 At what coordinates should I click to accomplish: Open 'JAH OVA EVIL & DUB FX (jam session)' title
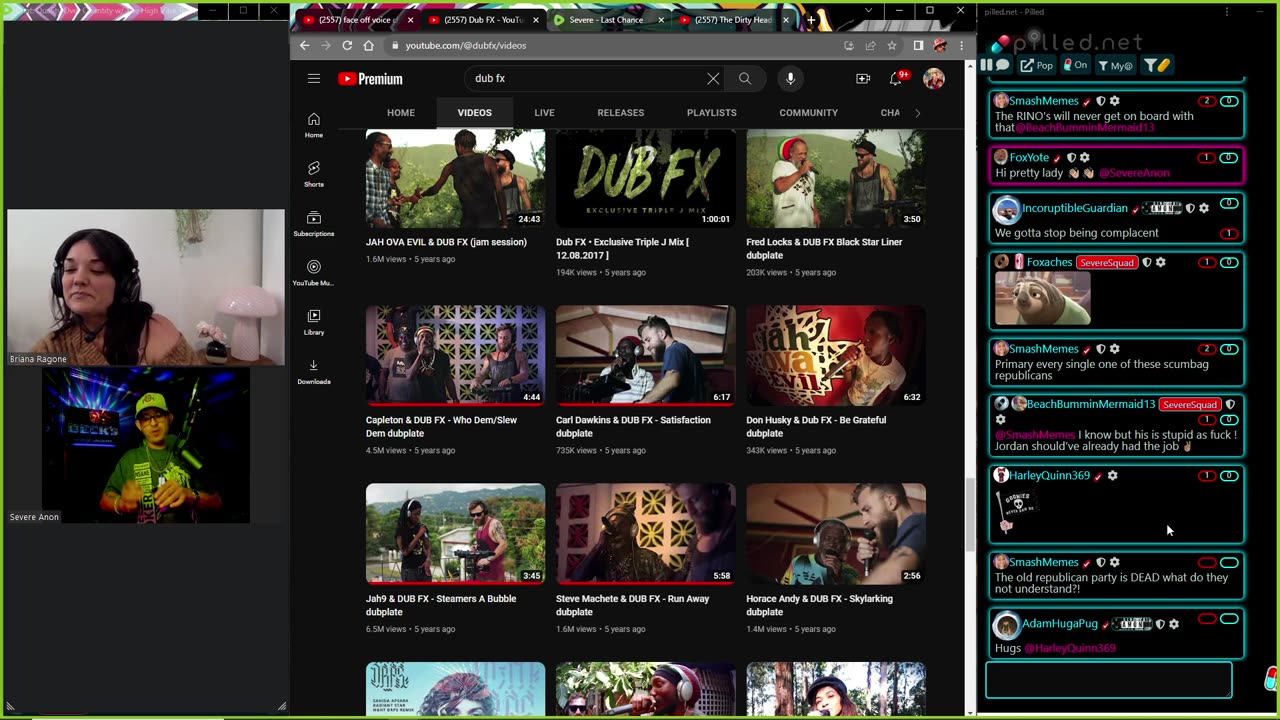coord(446,242)
